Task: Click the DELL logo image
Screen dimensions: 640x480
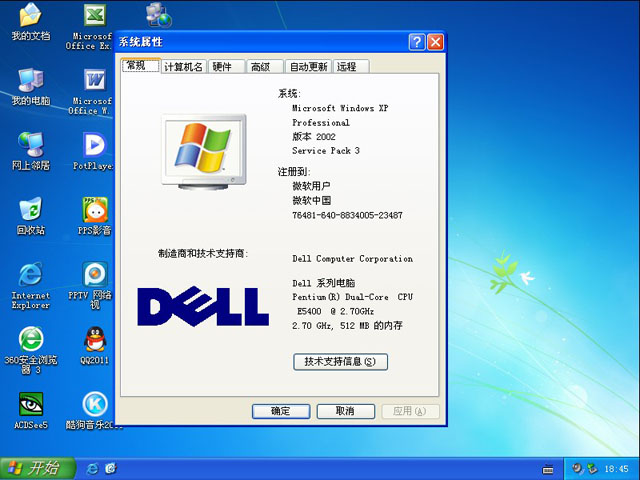Action: pyautogui.click(x=203, y=306)
